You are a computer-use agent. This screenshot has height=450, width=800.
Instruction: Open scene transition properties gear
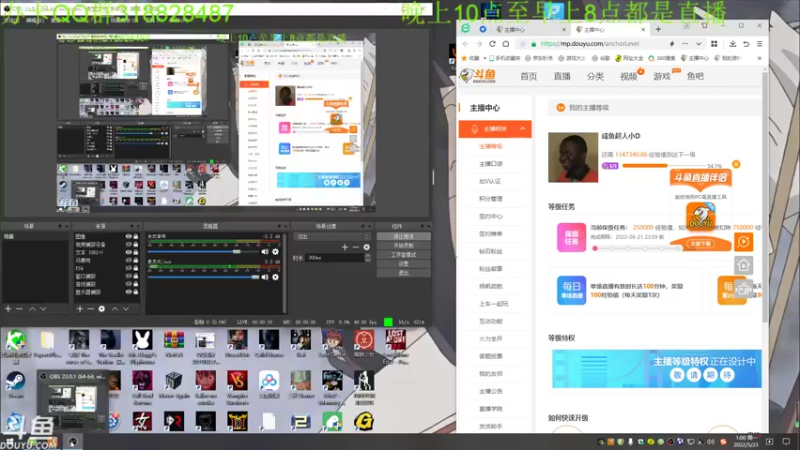(366, 247)
